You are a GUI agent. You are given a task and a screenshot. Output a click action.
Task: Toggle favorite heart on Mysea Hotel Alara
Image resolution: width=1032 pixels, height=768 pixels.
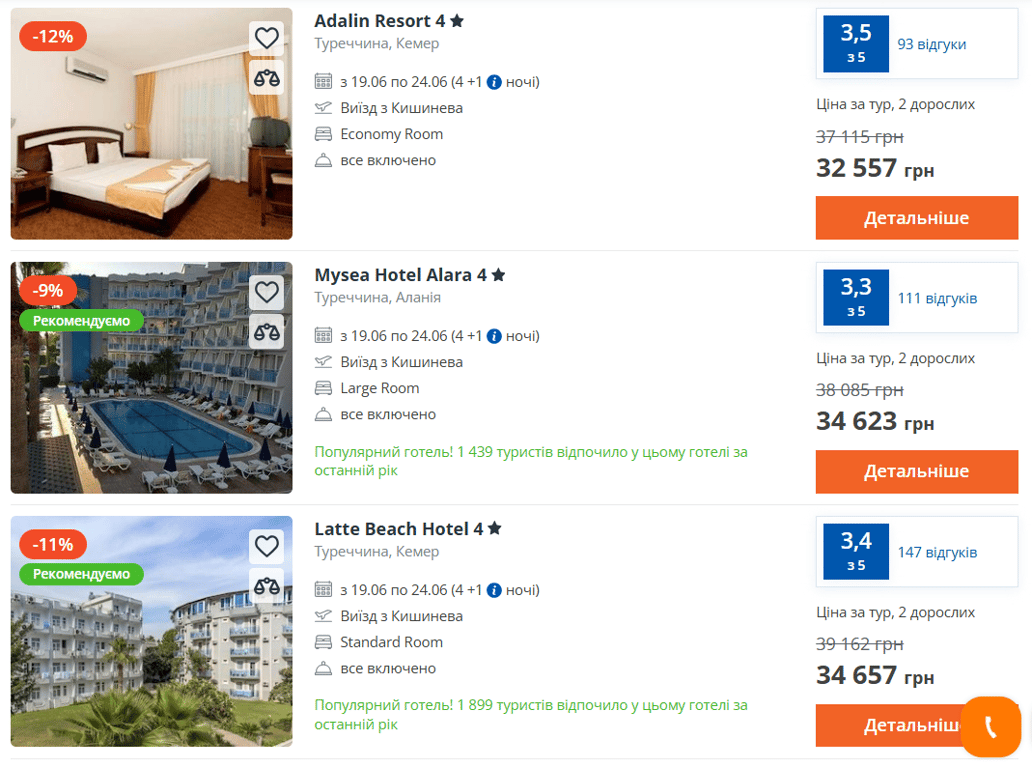point(266,292)
